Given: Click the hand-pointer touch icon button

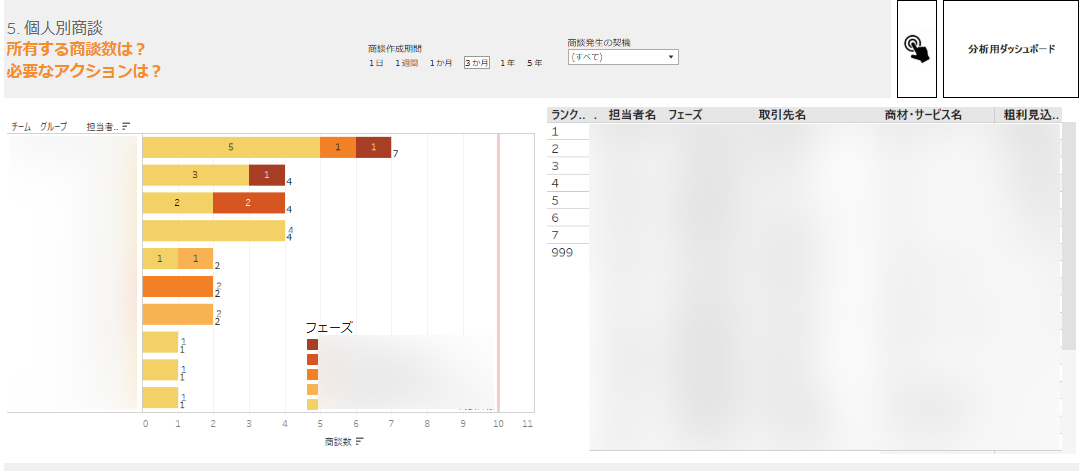Looking at the screenshot, I should click(917, 49).
